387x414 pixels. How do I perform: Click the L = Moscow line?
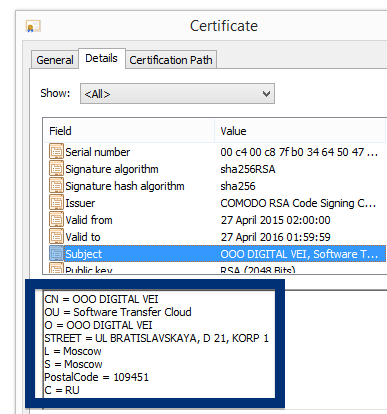coord(73,351)
